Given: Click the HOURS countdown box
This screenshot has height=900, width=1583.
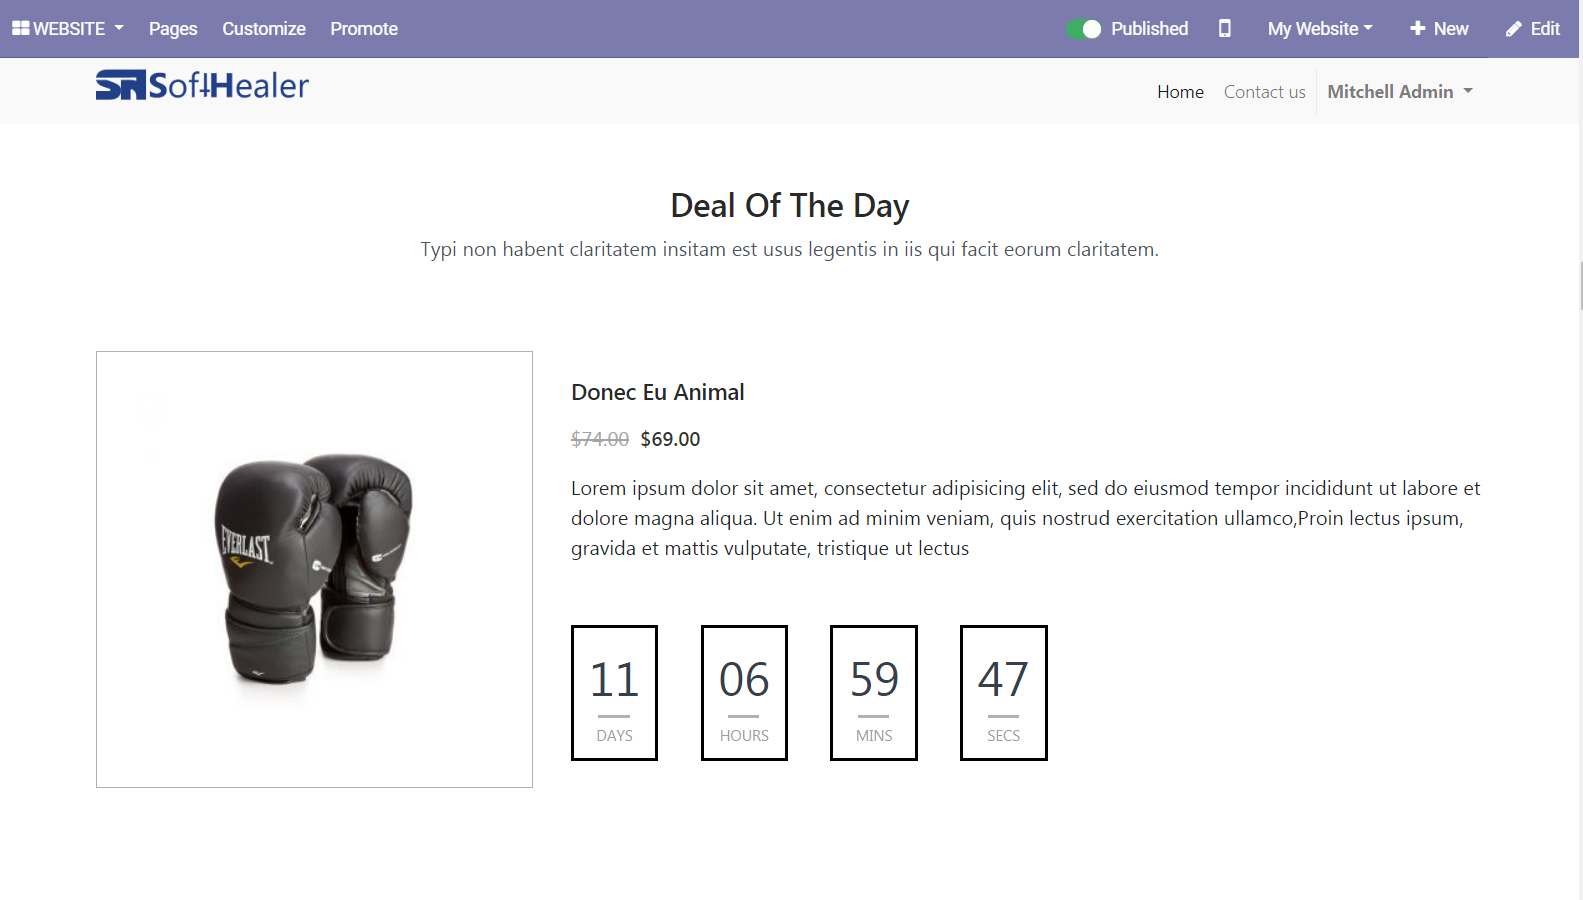Looking at the screenshot, I should coord(744,693).
